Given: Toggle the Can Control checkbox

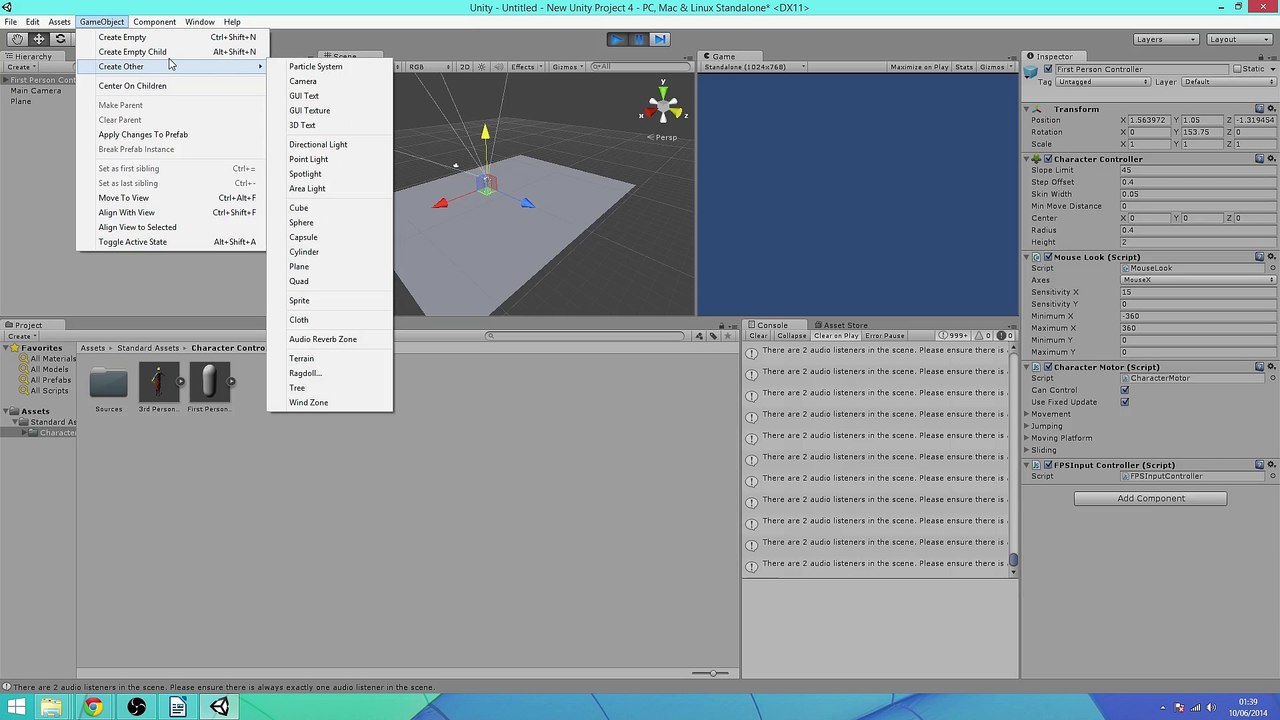Looking at the screenshot, I should point(1125,390).
